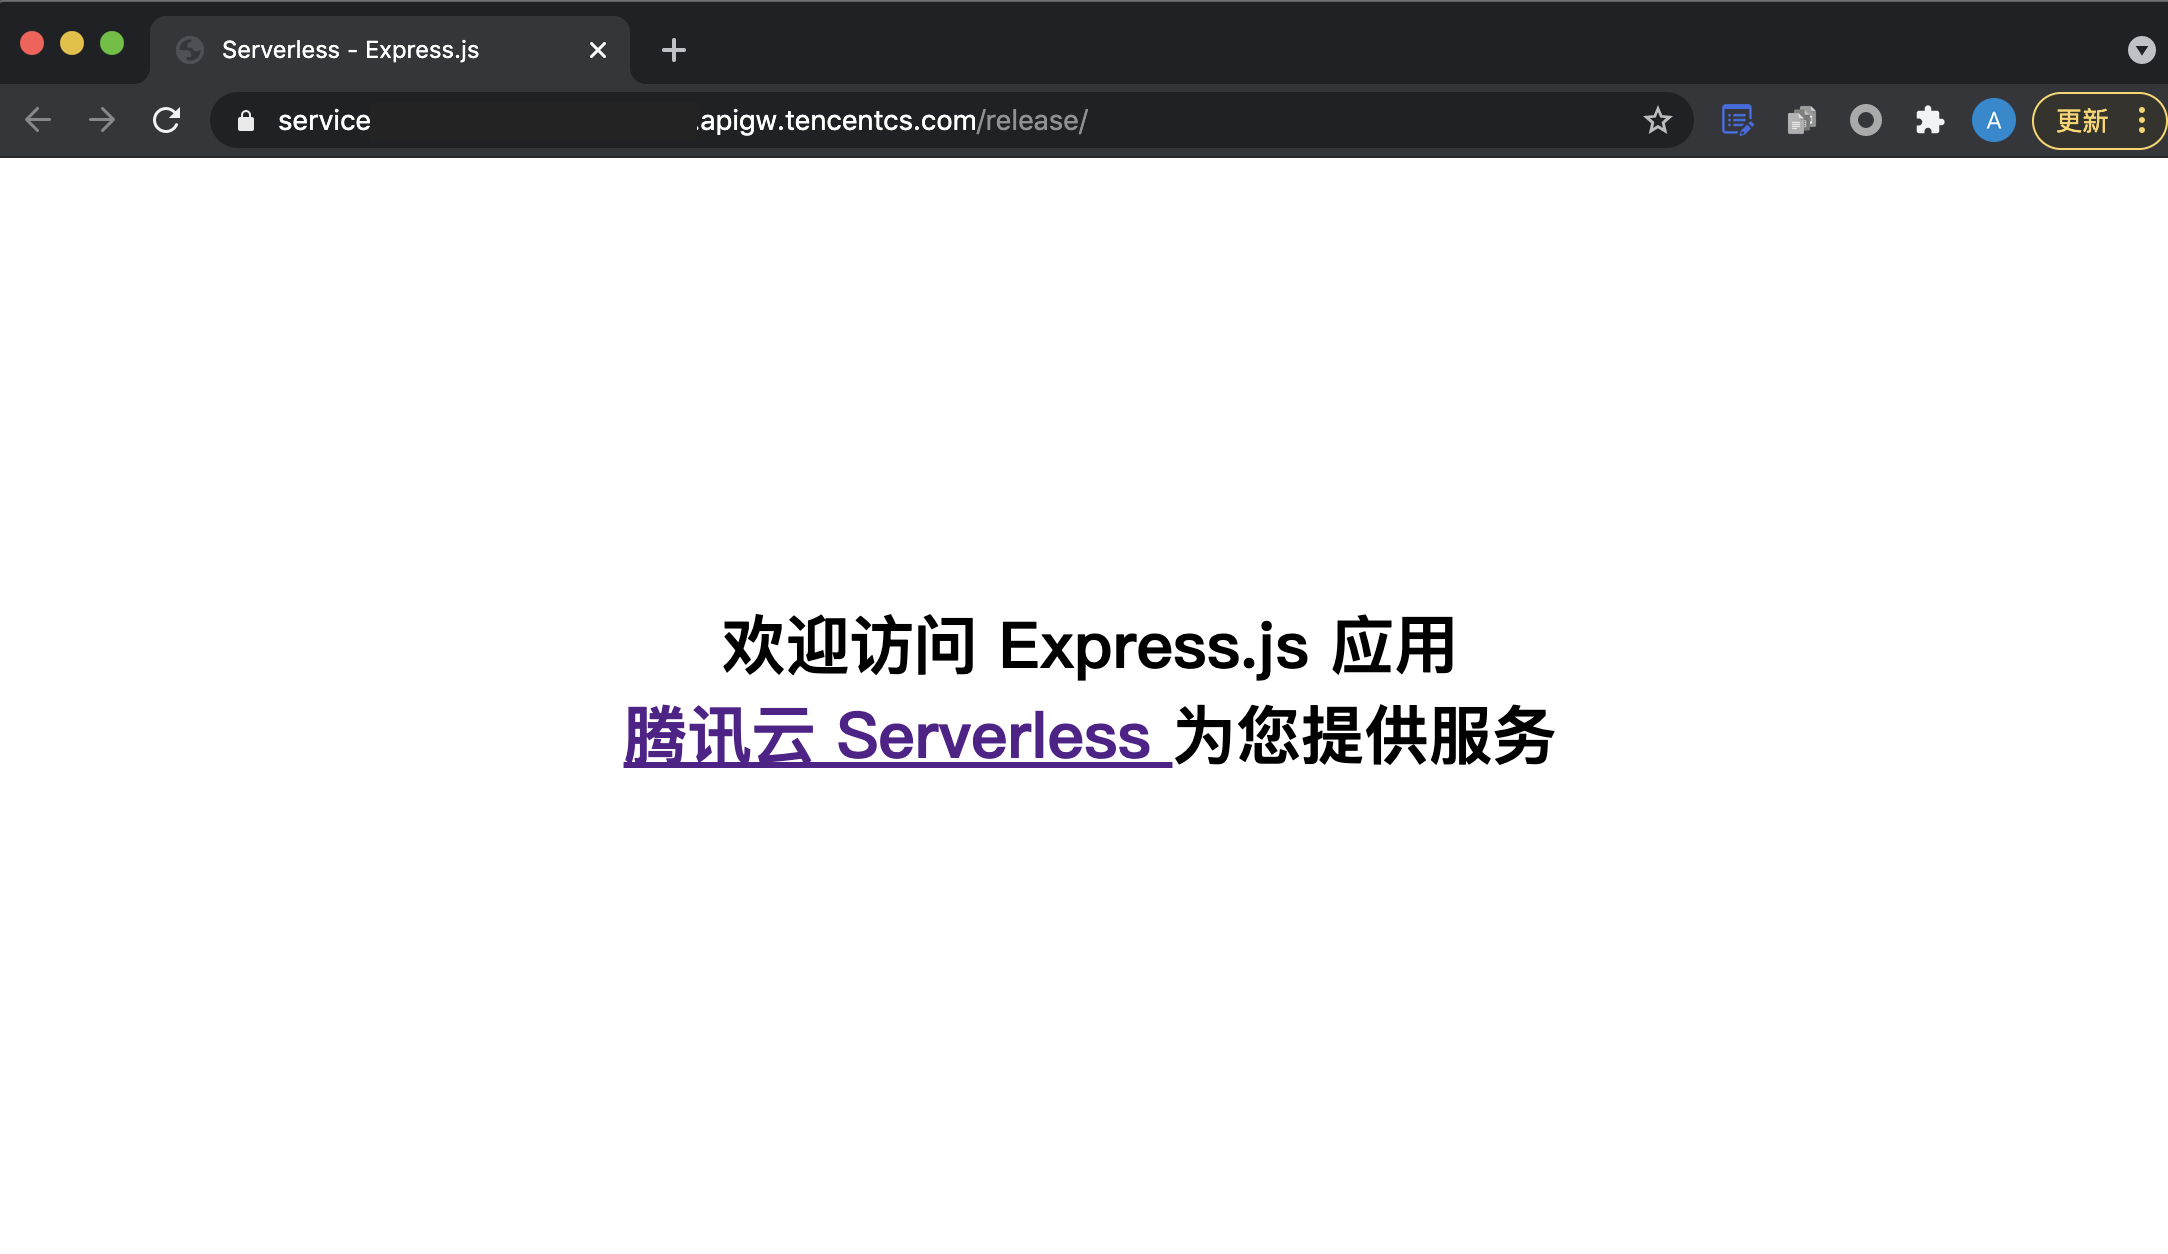Click the gray circle extension icon
Screen dimensions: 2168x1254
pyautogui.click(x=1865, y=120)
